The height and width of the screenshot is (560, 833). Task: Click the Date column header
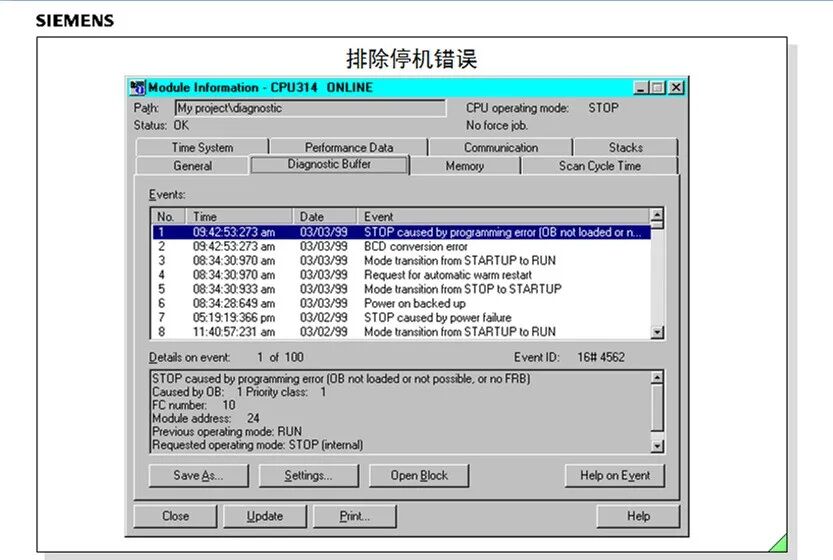pos(325,216)
